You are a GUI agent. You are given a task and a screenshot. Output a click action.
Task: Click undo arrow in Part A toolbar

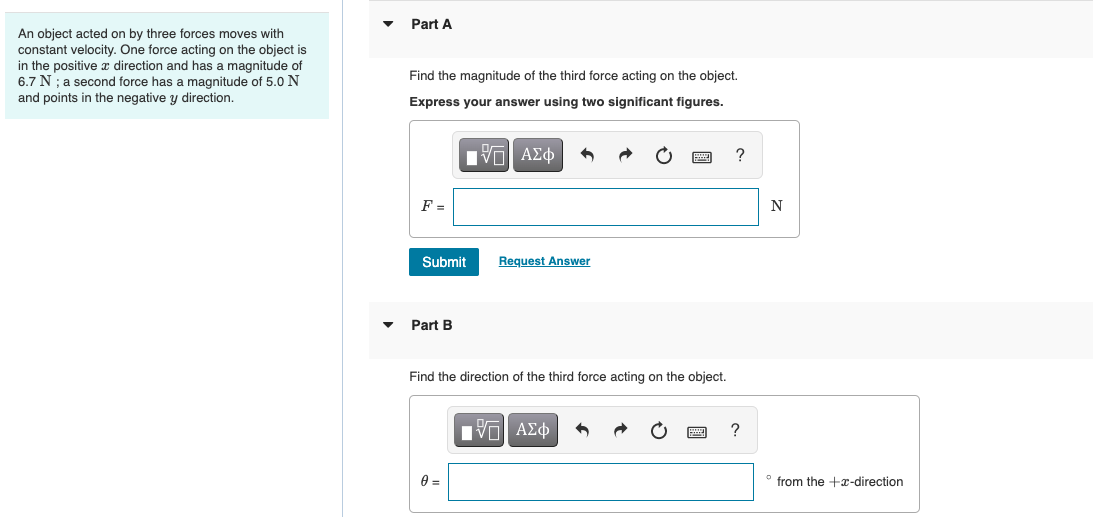tap(588, 155)
